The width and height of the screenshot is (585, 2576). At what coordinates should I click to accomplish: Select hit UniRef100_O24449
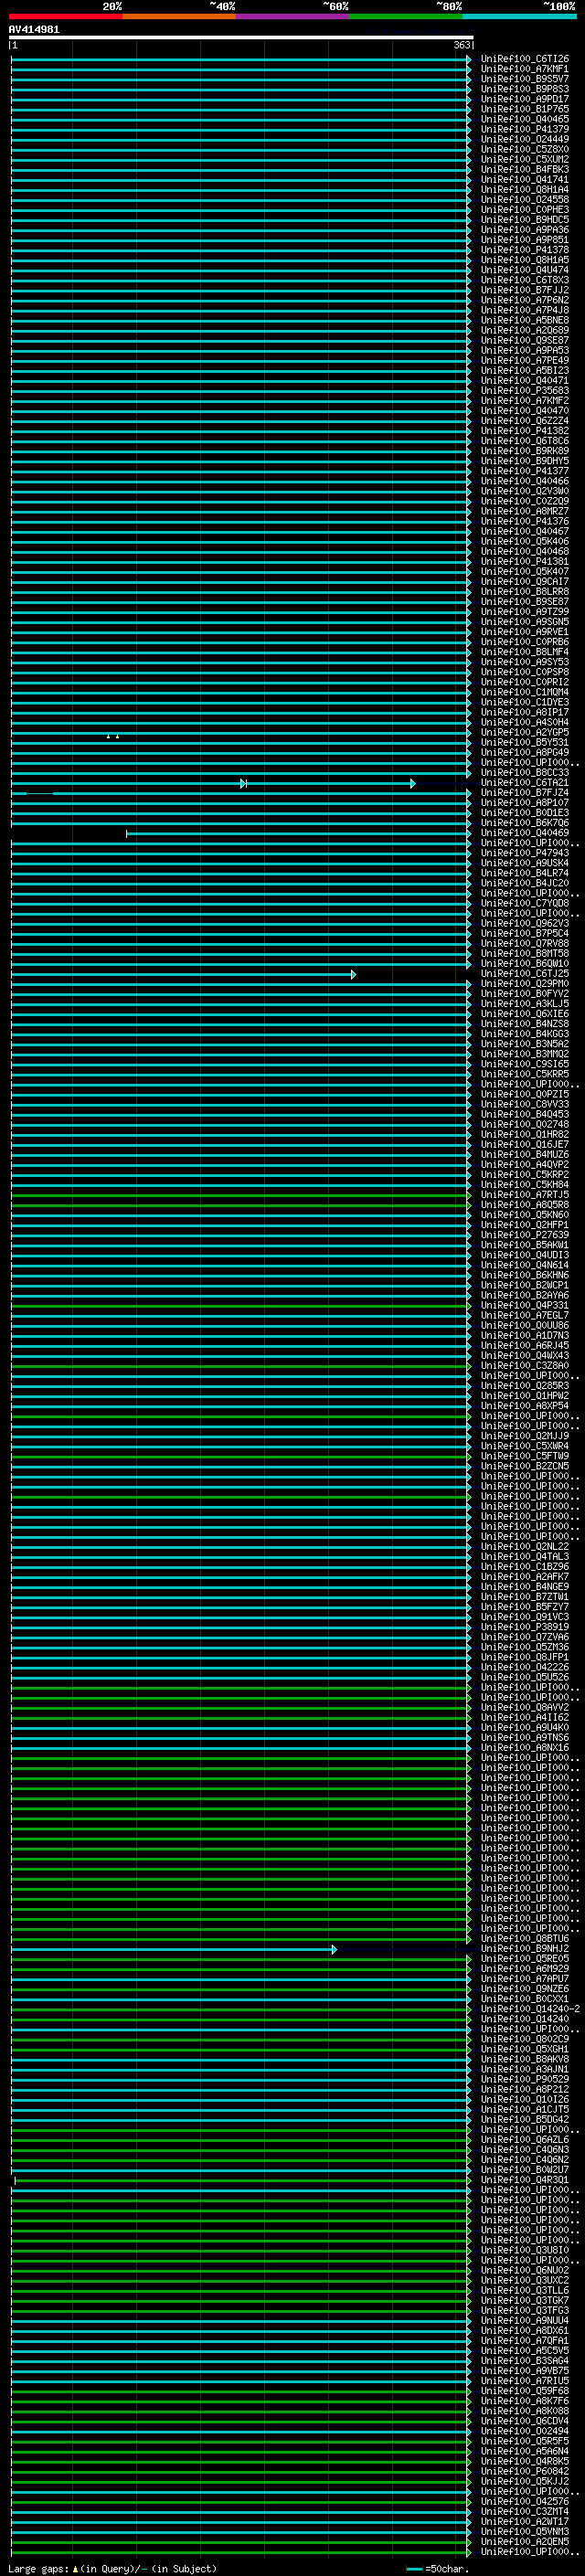click(524, 139)
